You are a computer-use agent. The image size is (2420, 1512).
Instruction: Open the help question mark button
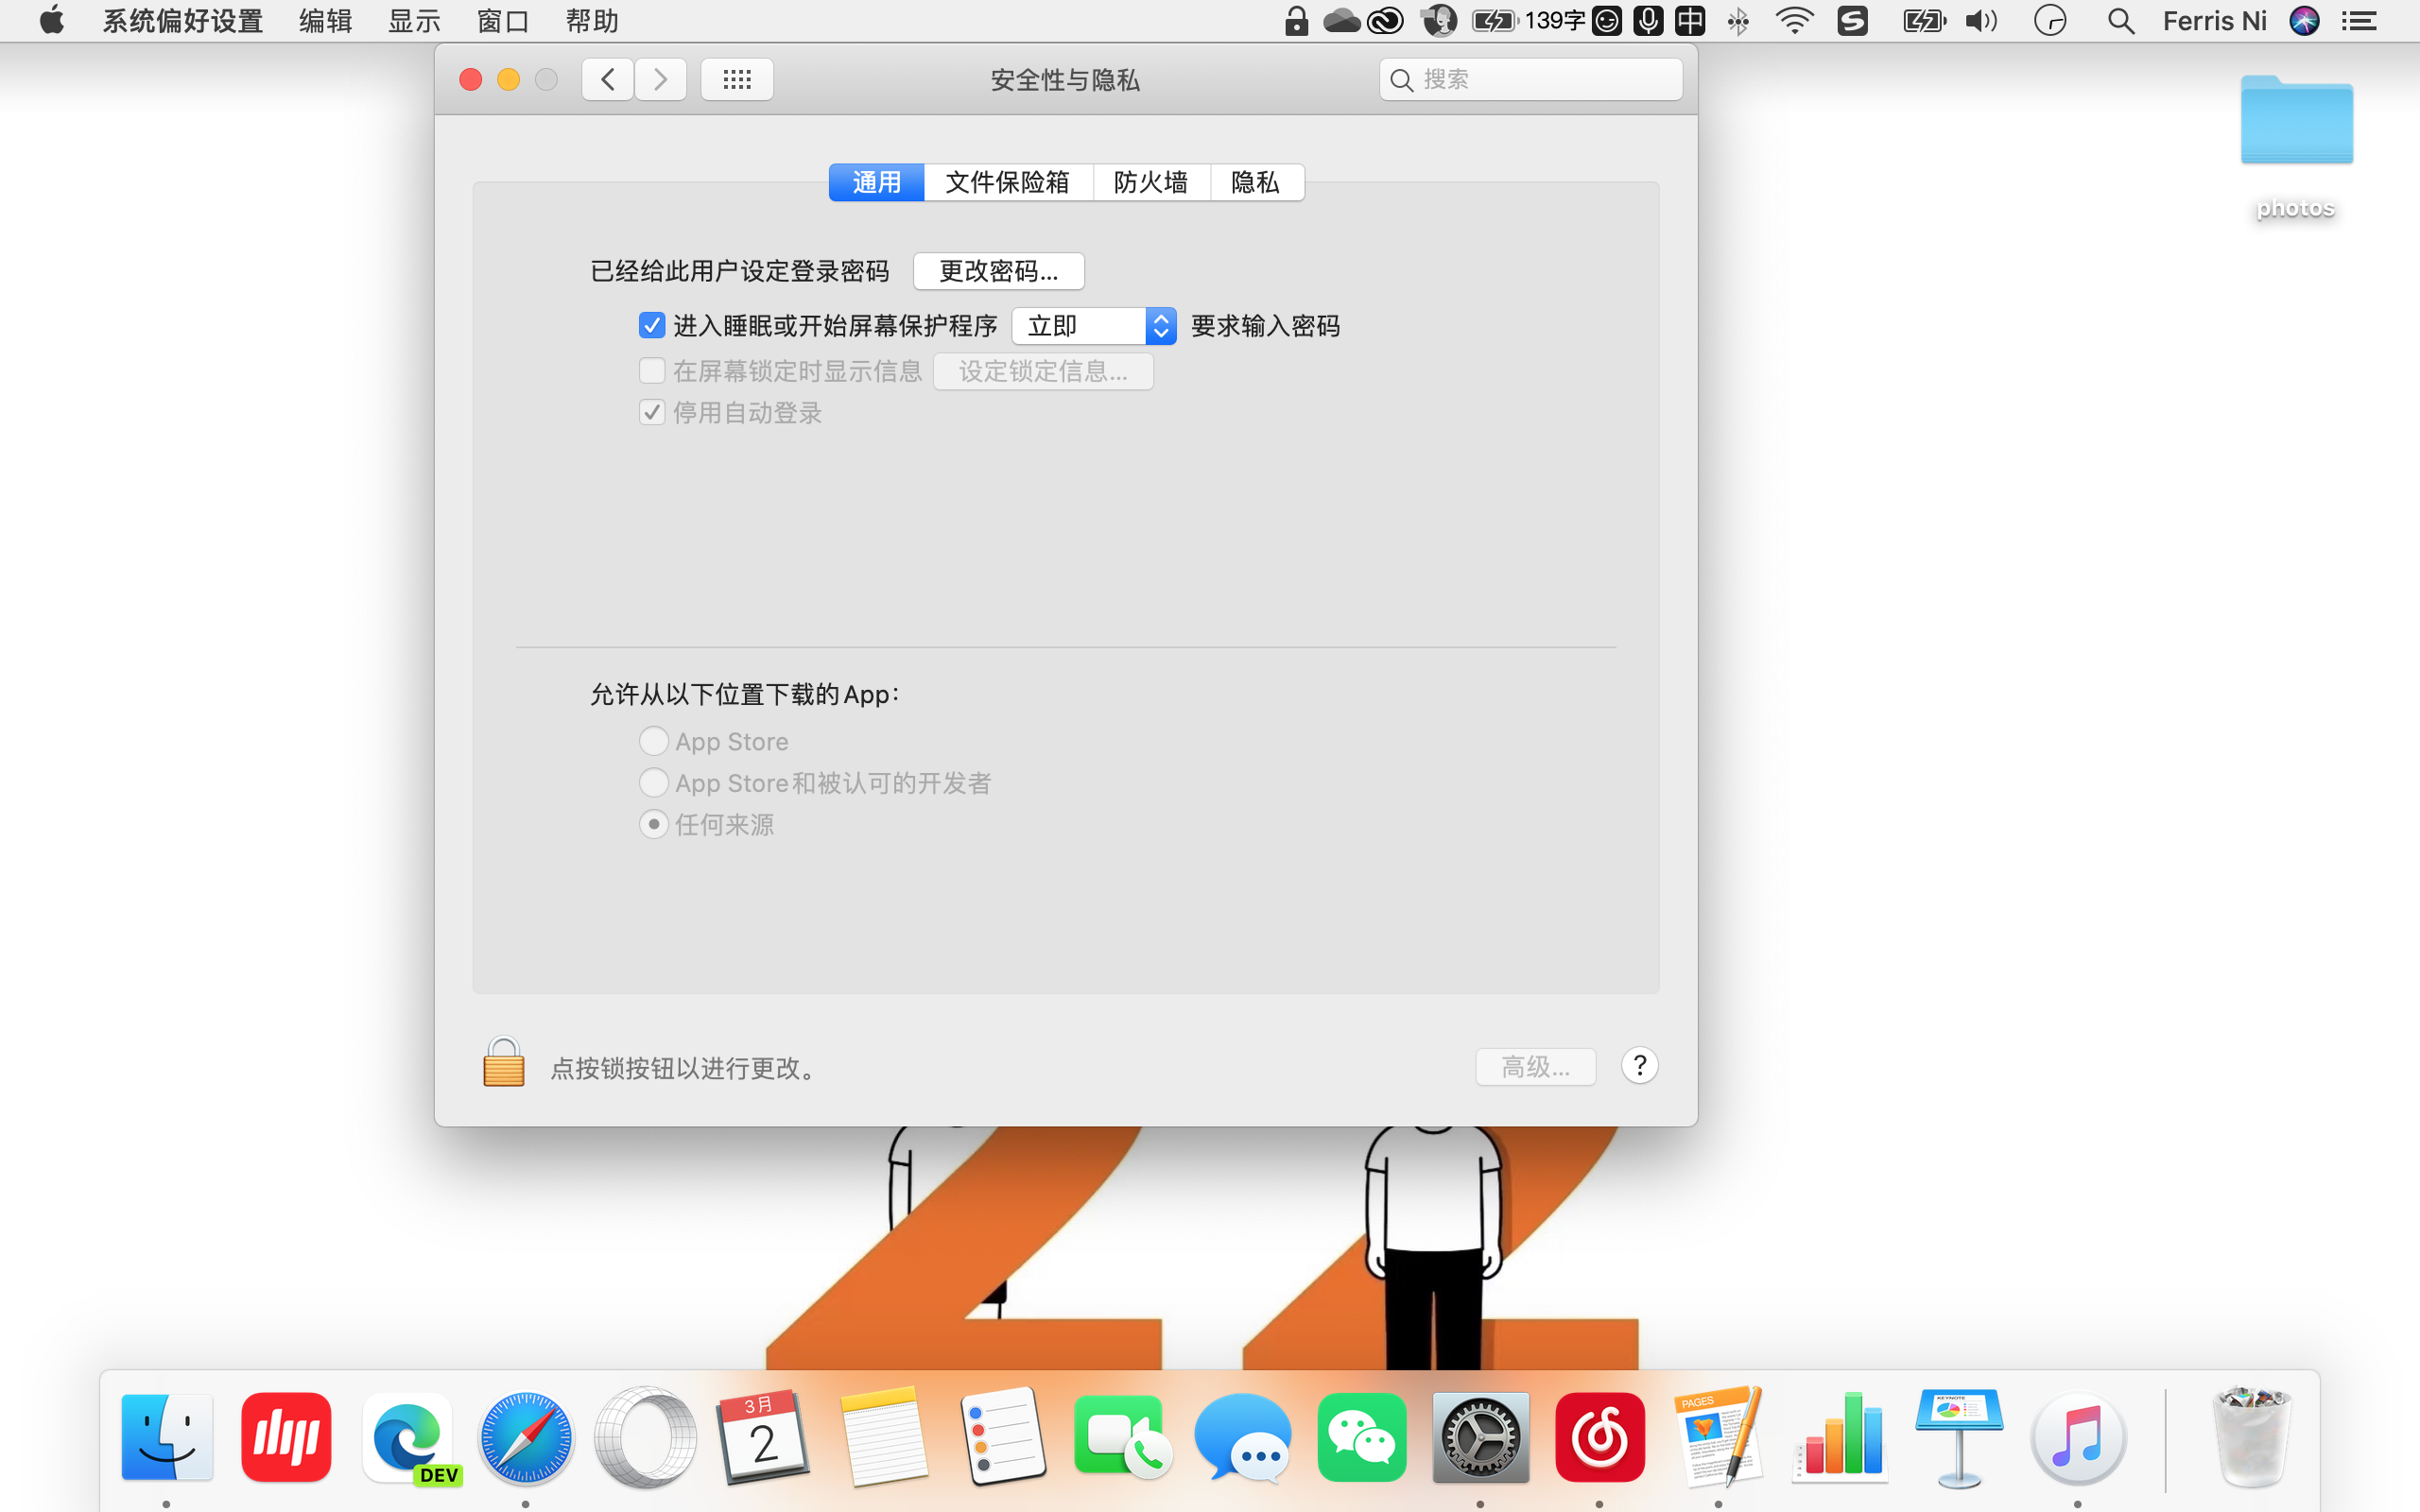pyautogui.click(x=1639, y=1066)
